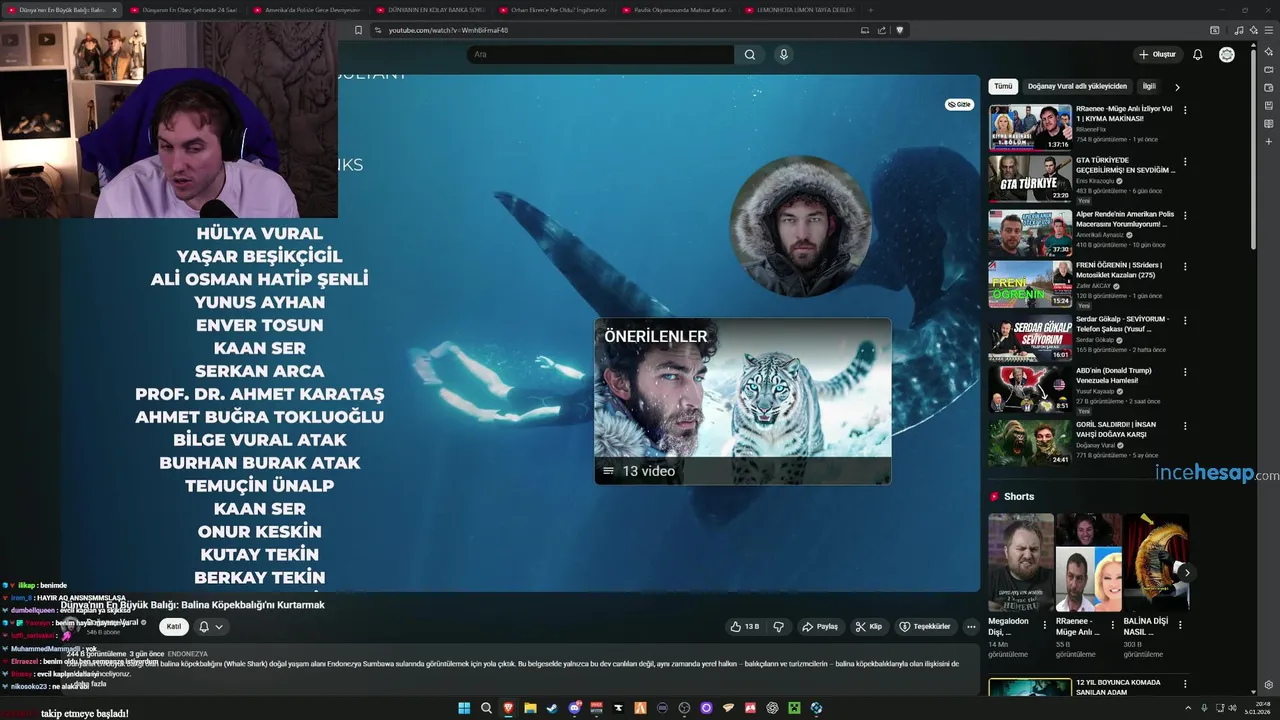Viewport: 1280px width, 720px height.
Task: Start voice search with the microphone icon
Action: coord(784,54)
